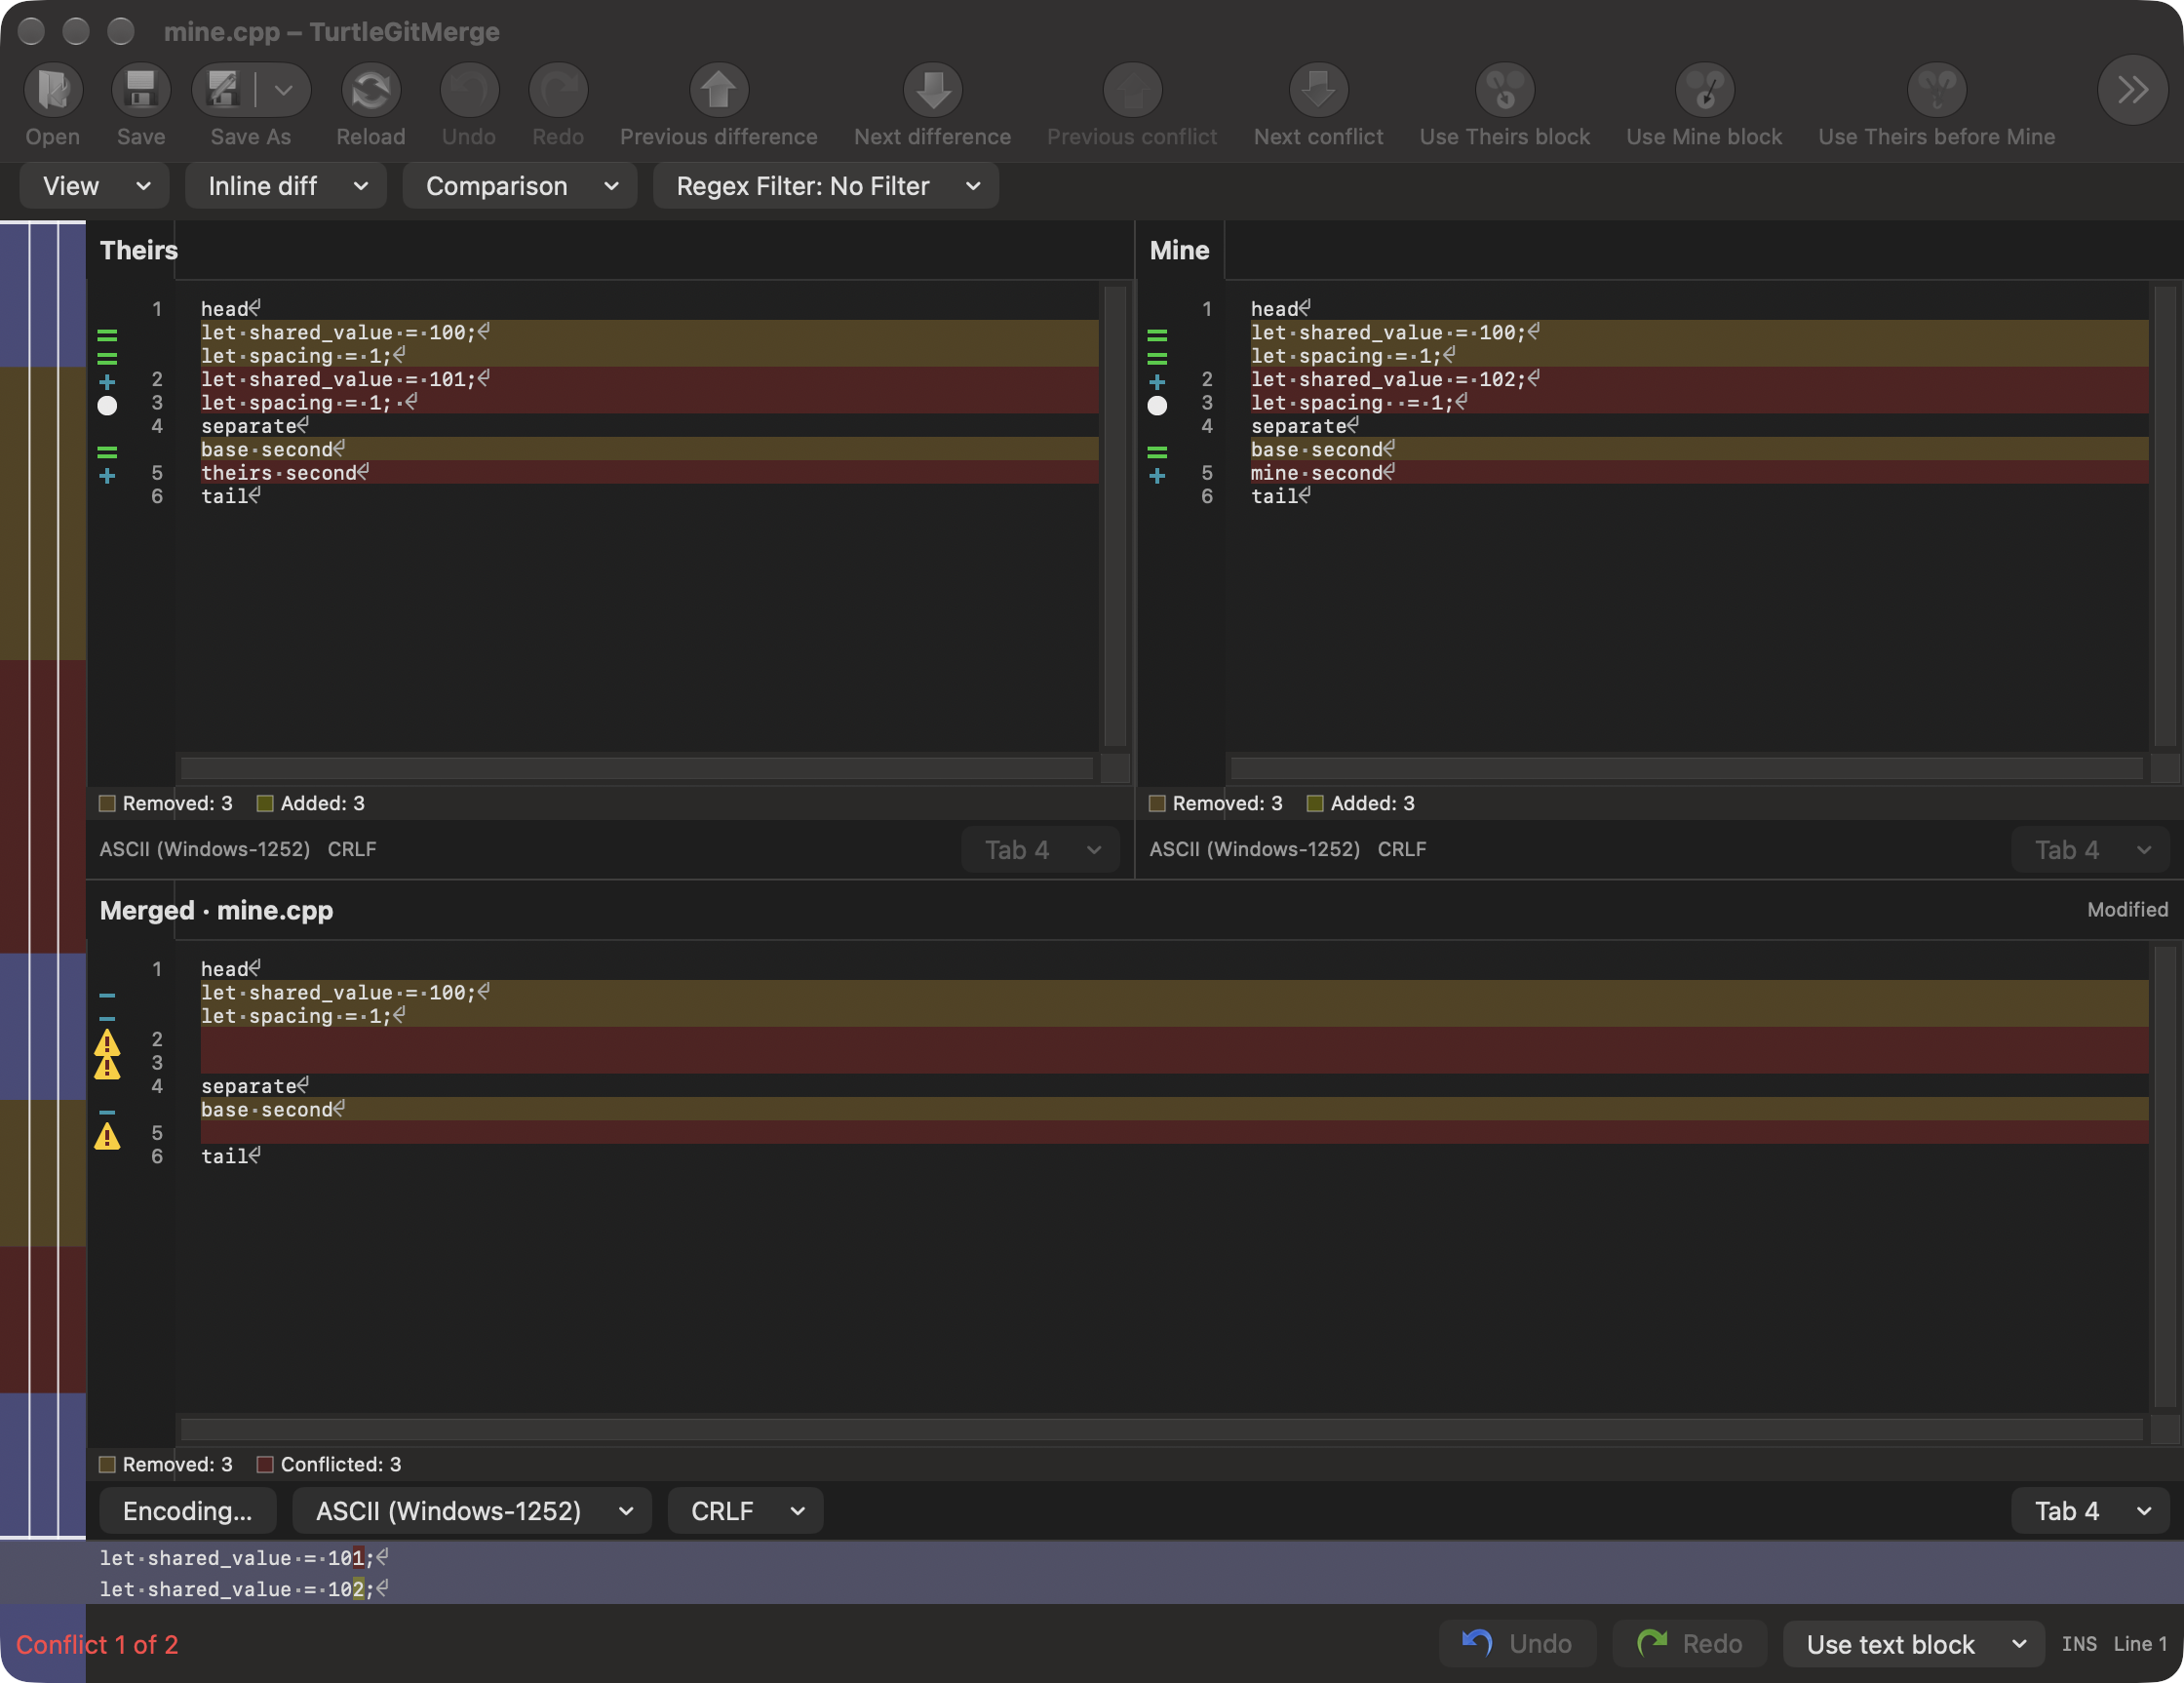This screenshot has height=1683, width=2184.
Task: Open merged pane CRLF line ending dropdown
Action: pos(745,1511)
